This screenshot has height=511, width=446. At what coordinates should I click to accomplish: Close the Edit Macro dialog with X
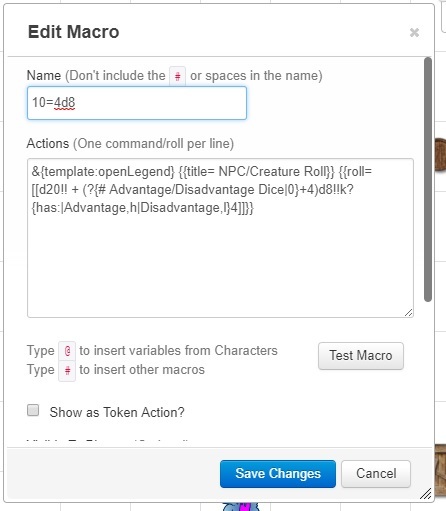click(414, 33)
